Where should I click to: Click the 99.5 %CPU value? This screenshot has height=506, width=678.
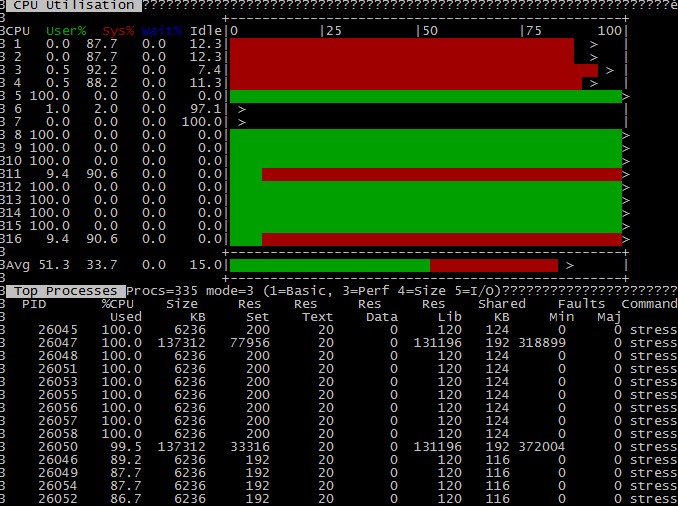[126, 447]
